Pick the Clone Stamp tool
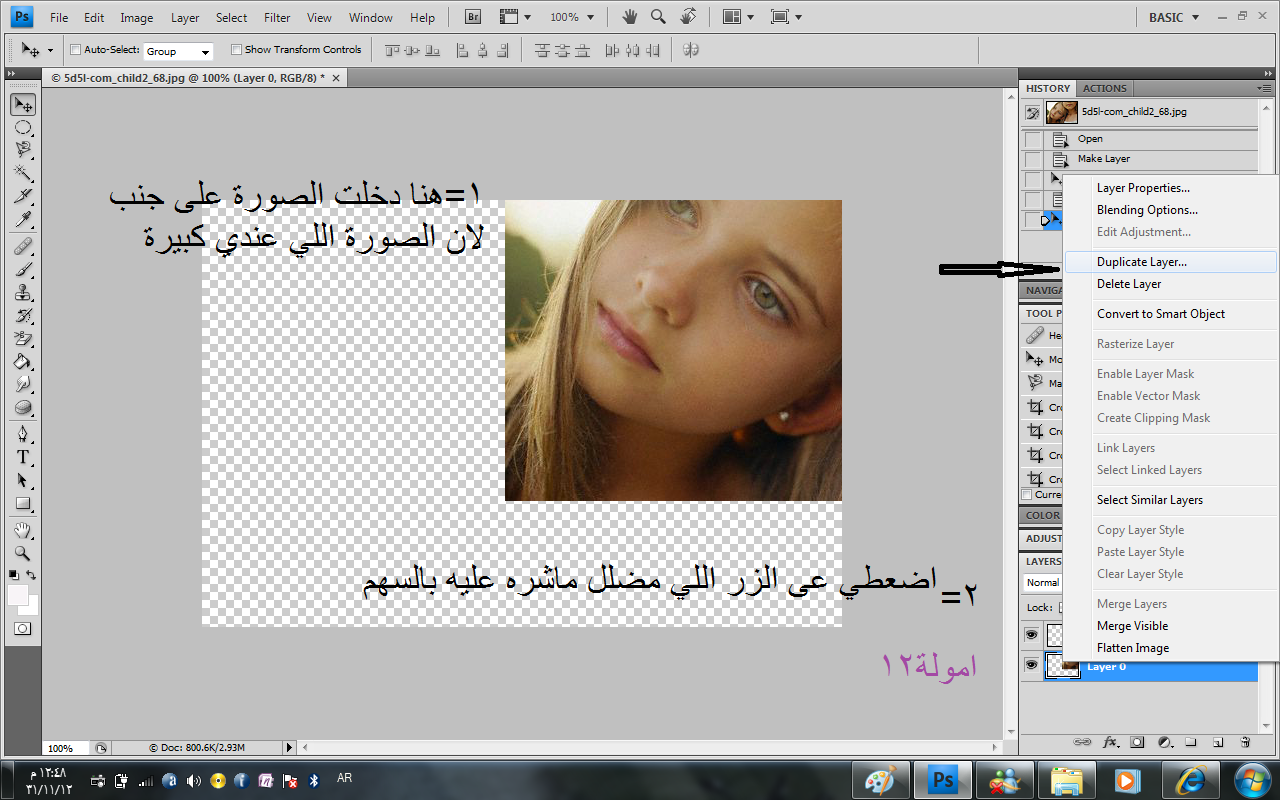Image resolution: width=1280 pixels, height=800 pixels. pos(23,292)
